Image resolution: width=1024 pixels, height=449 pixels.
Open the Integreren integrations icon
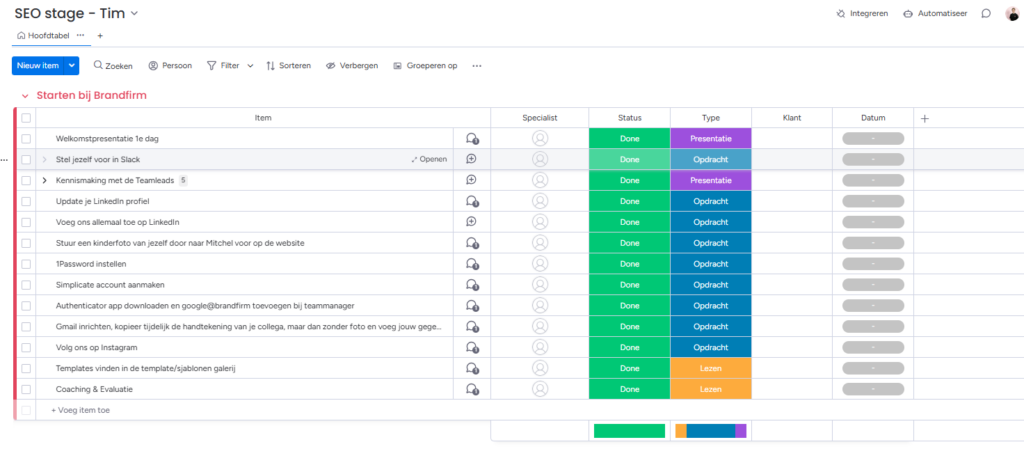(x=840, y=14)
